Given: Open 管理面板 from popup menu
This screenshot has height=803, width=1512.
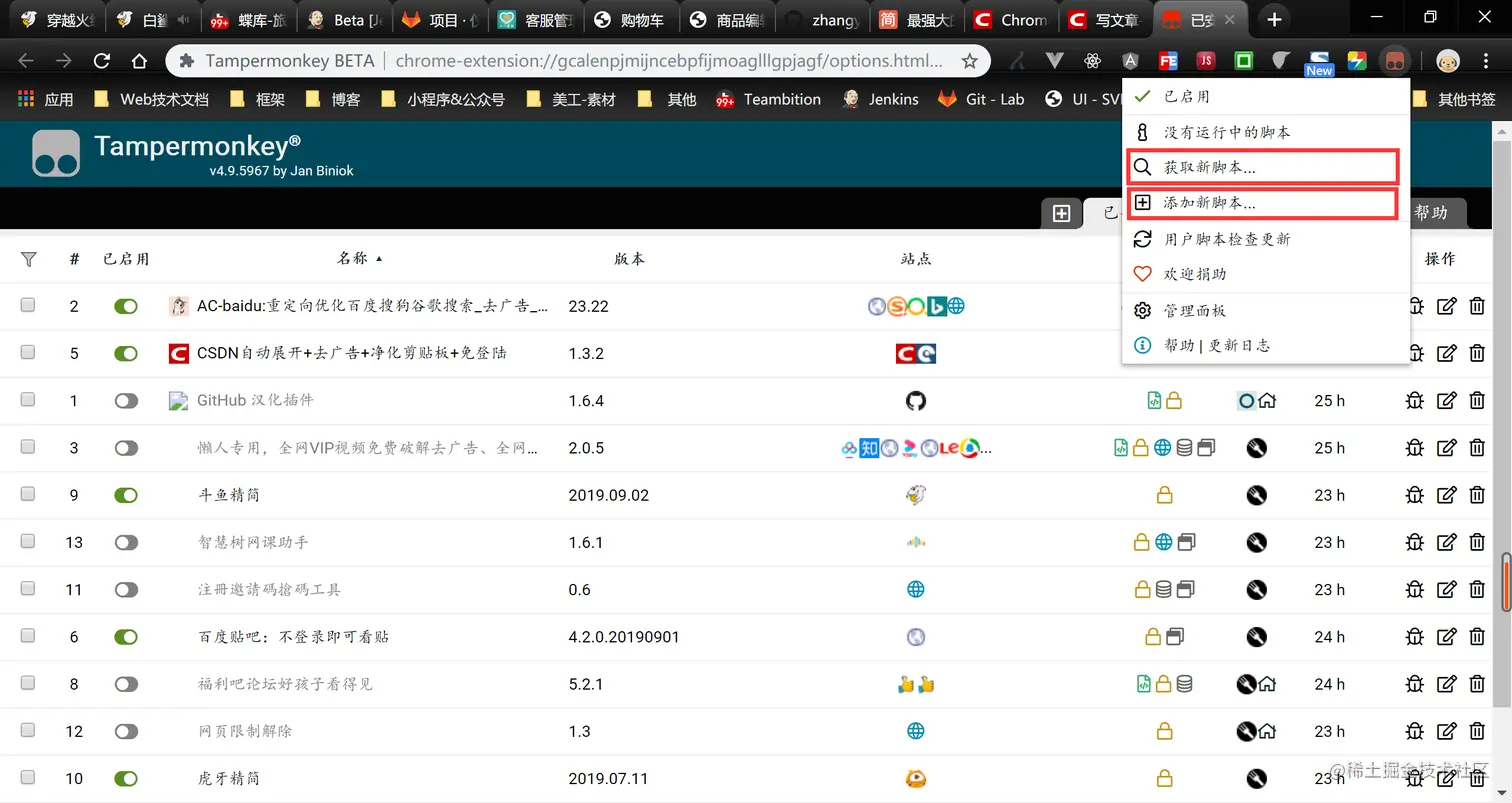Looking at the screenshot, I should pos(1266,311).
